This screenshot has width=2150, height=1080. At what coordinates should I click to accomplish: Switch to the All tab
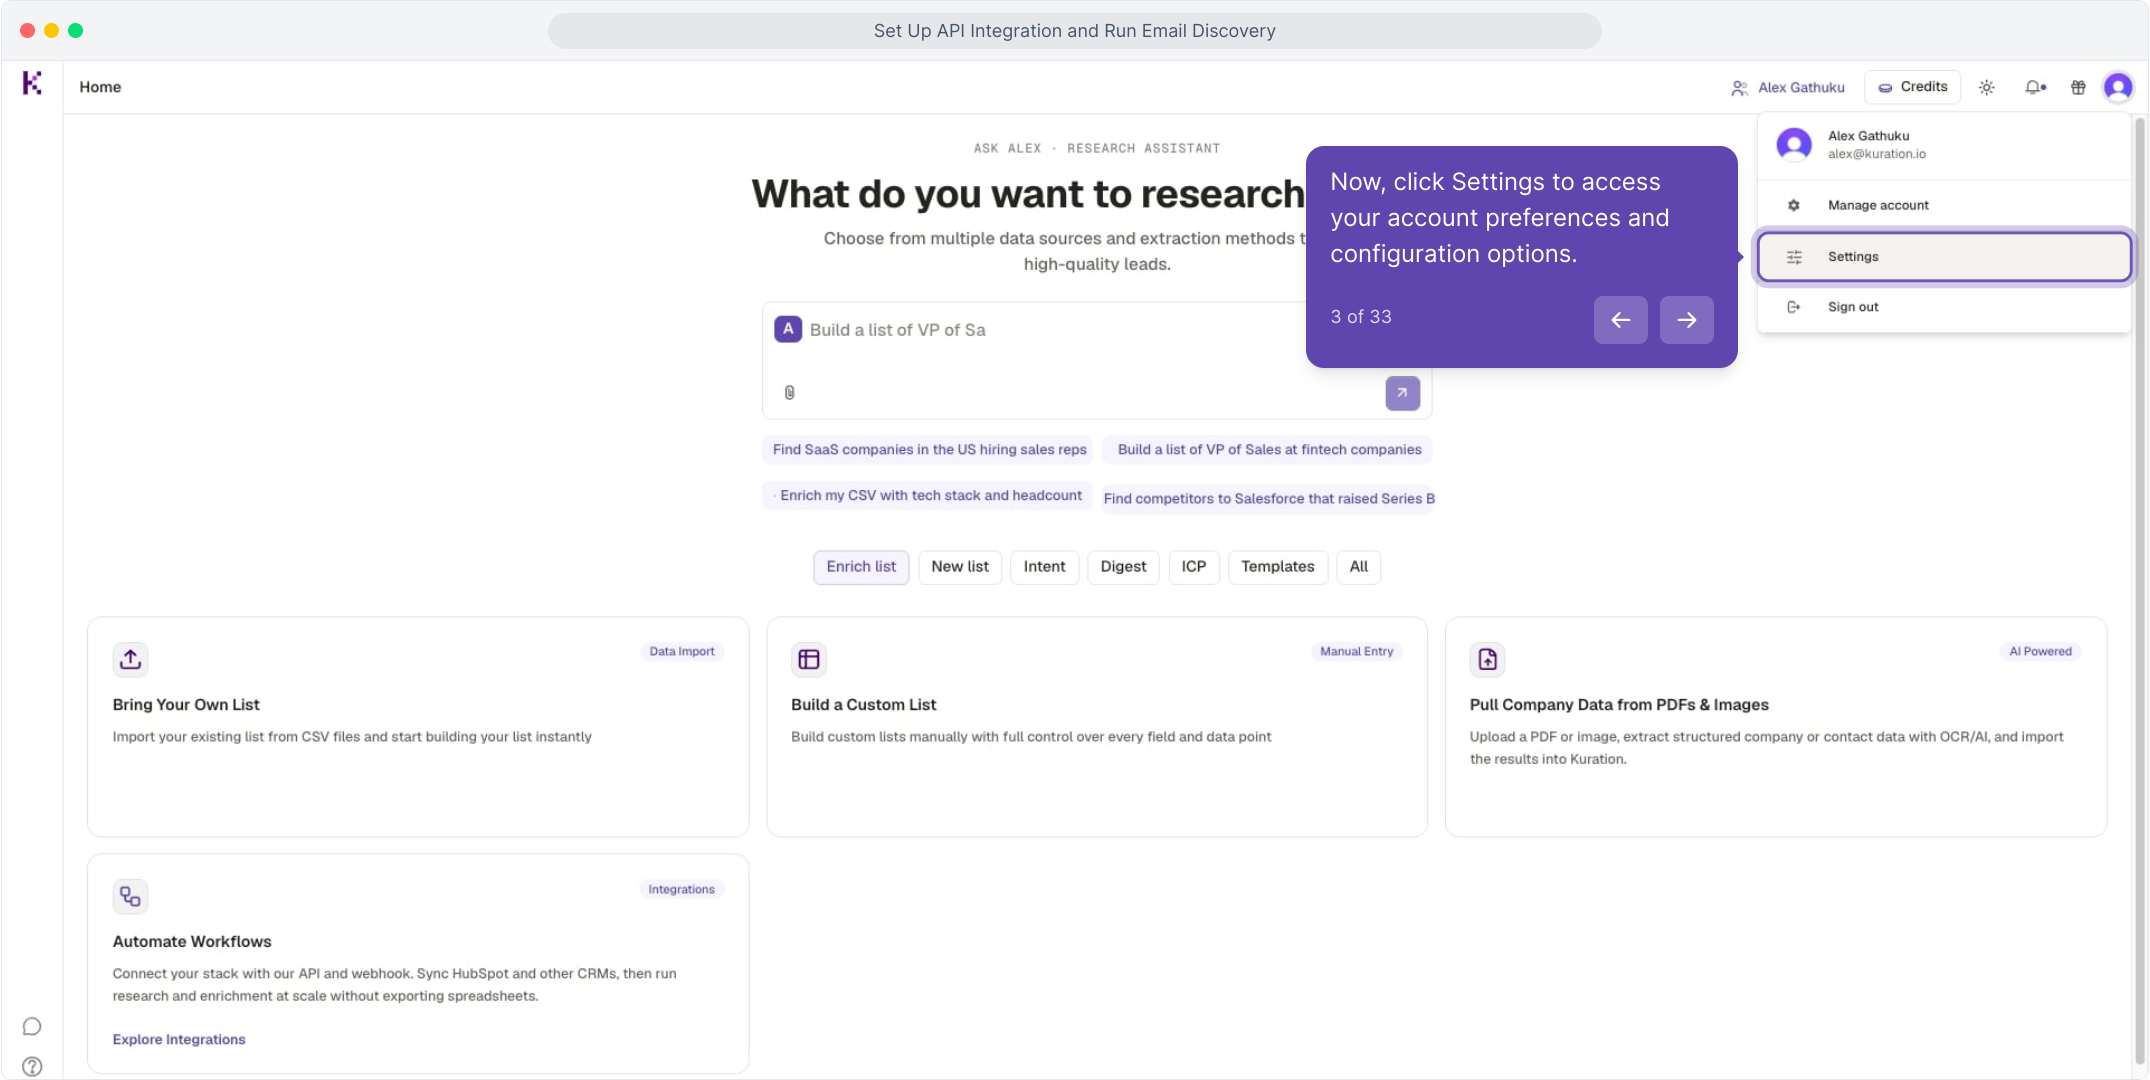pyautogui.click(x=1358, y=567)
